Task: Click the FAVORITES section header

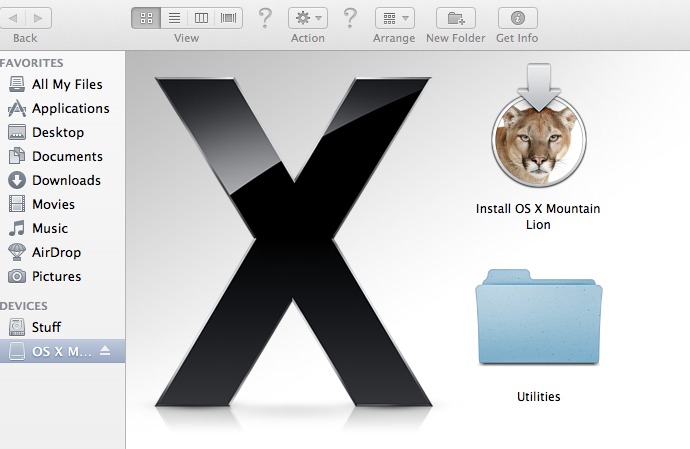Action: pyautogui.click(x=32, y=63)
